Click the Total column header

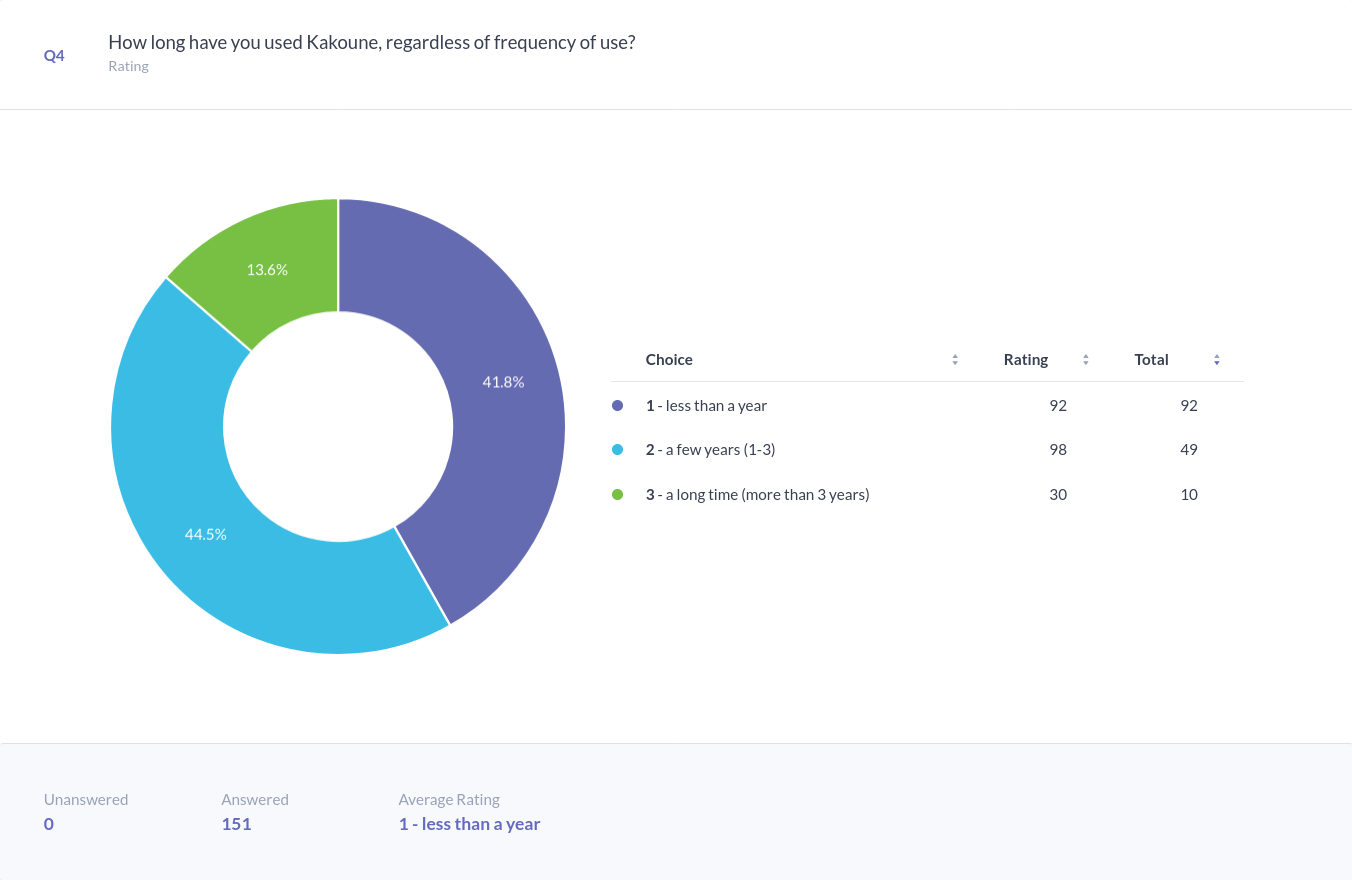tap(1151, 360)
